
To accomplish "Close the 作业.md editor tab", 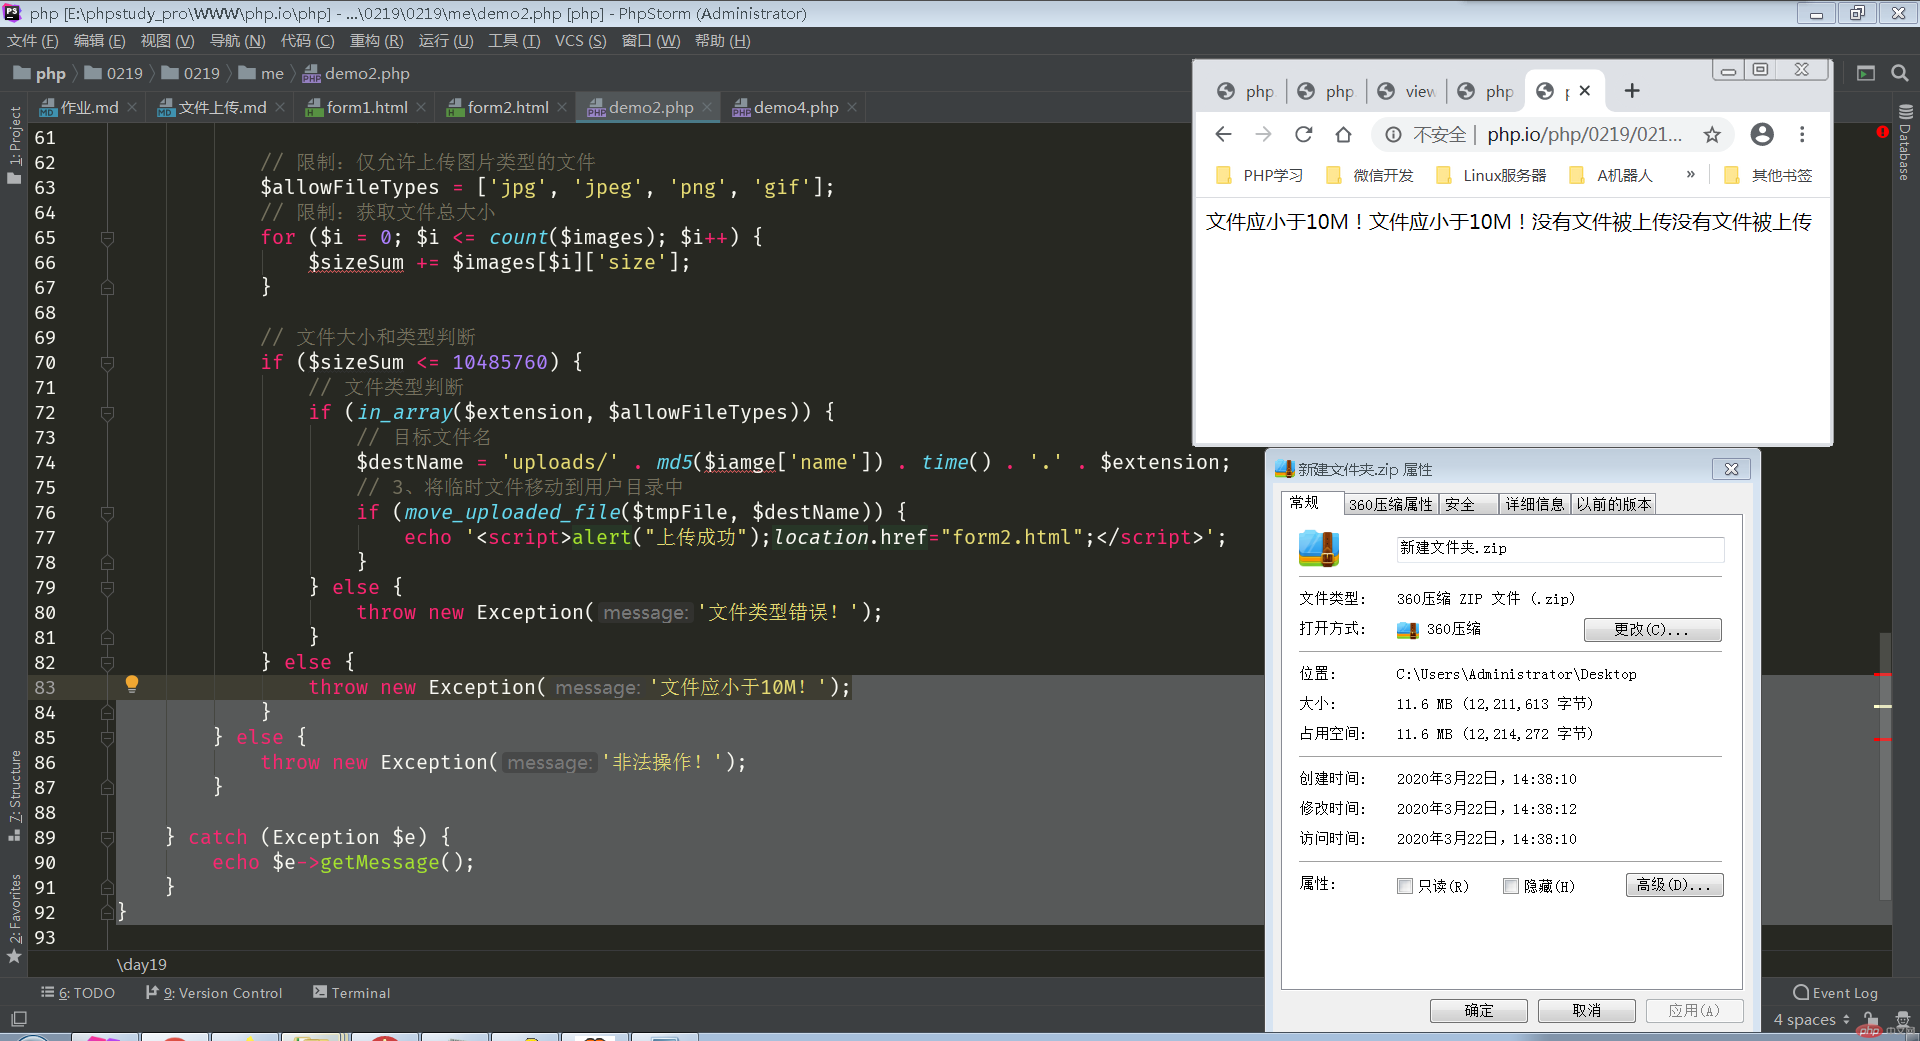I will pyautogui.click(x=132, y=107).
